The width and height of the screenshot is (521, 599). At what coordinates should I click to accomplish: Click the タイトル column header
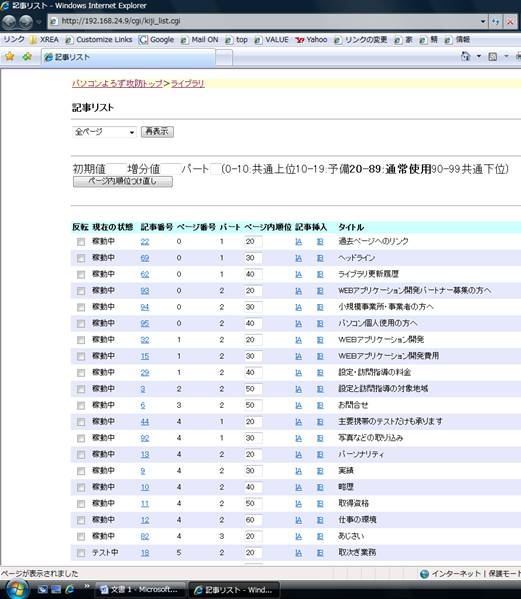(x=351, y=227)
